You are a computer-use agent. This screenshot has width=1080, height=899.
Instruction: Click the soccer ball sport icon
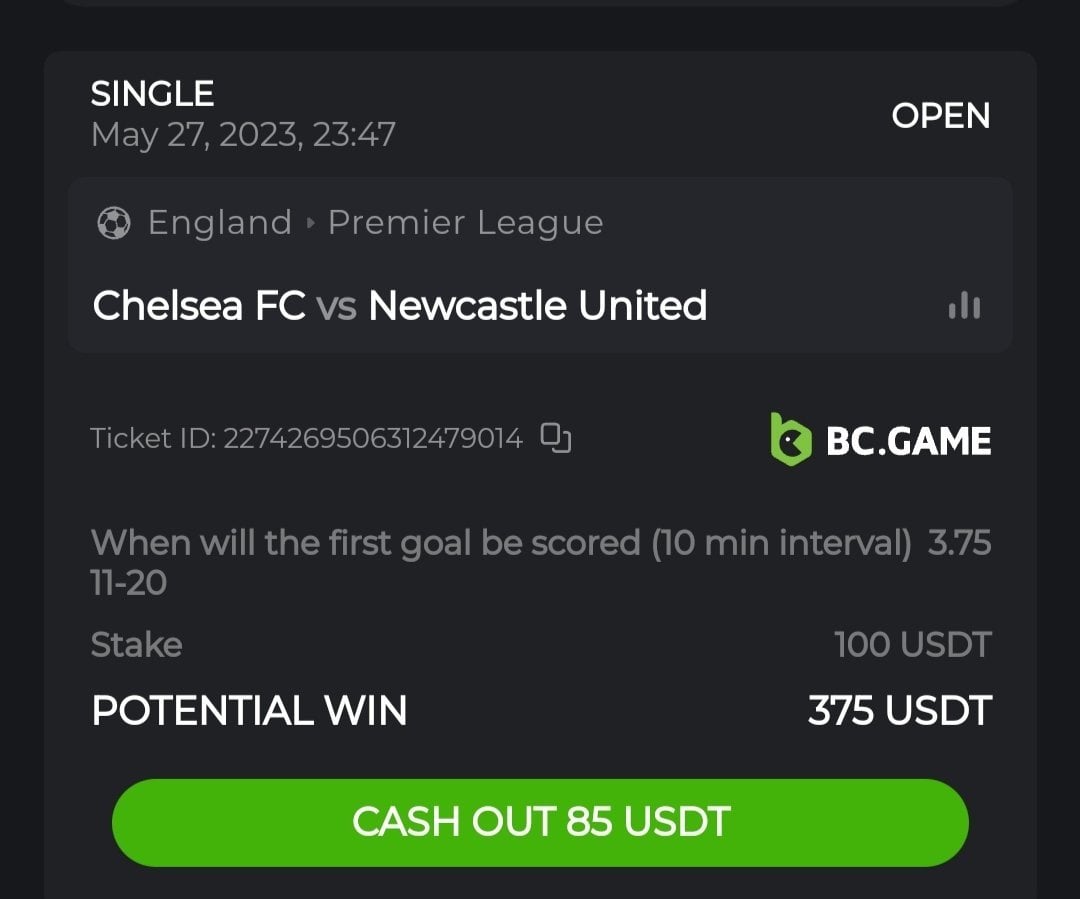(x=113, y=222)
